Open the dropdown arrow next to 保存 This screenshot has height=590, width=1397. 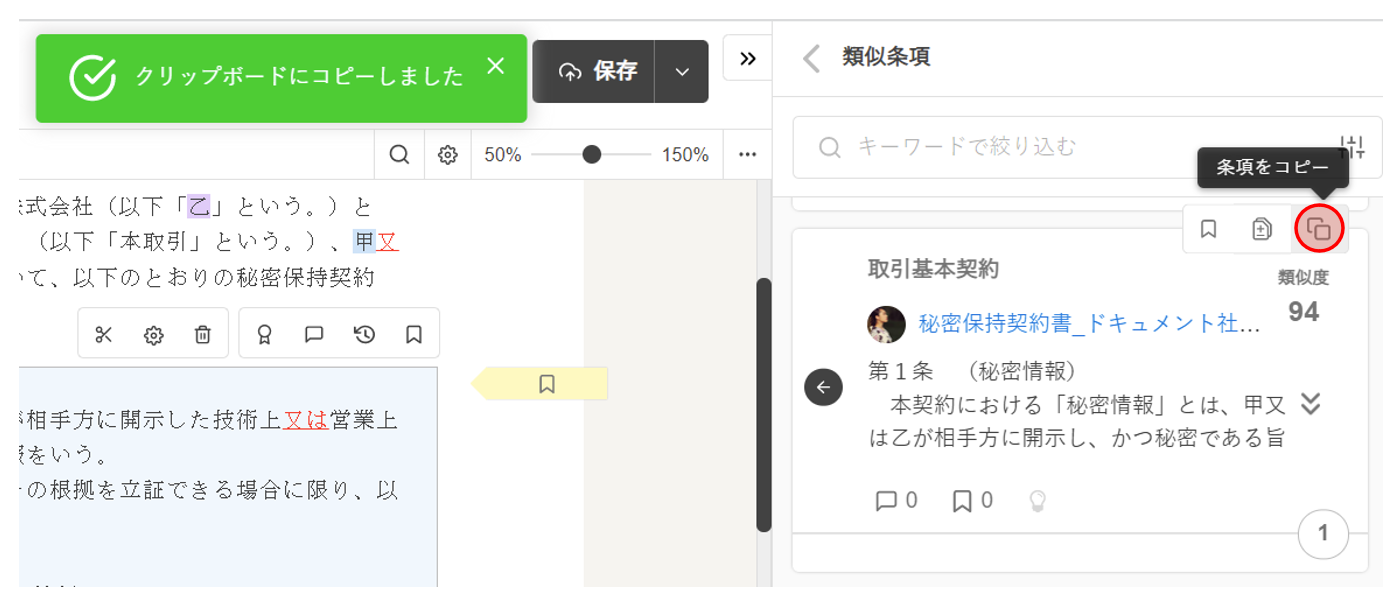coord(682,72)
